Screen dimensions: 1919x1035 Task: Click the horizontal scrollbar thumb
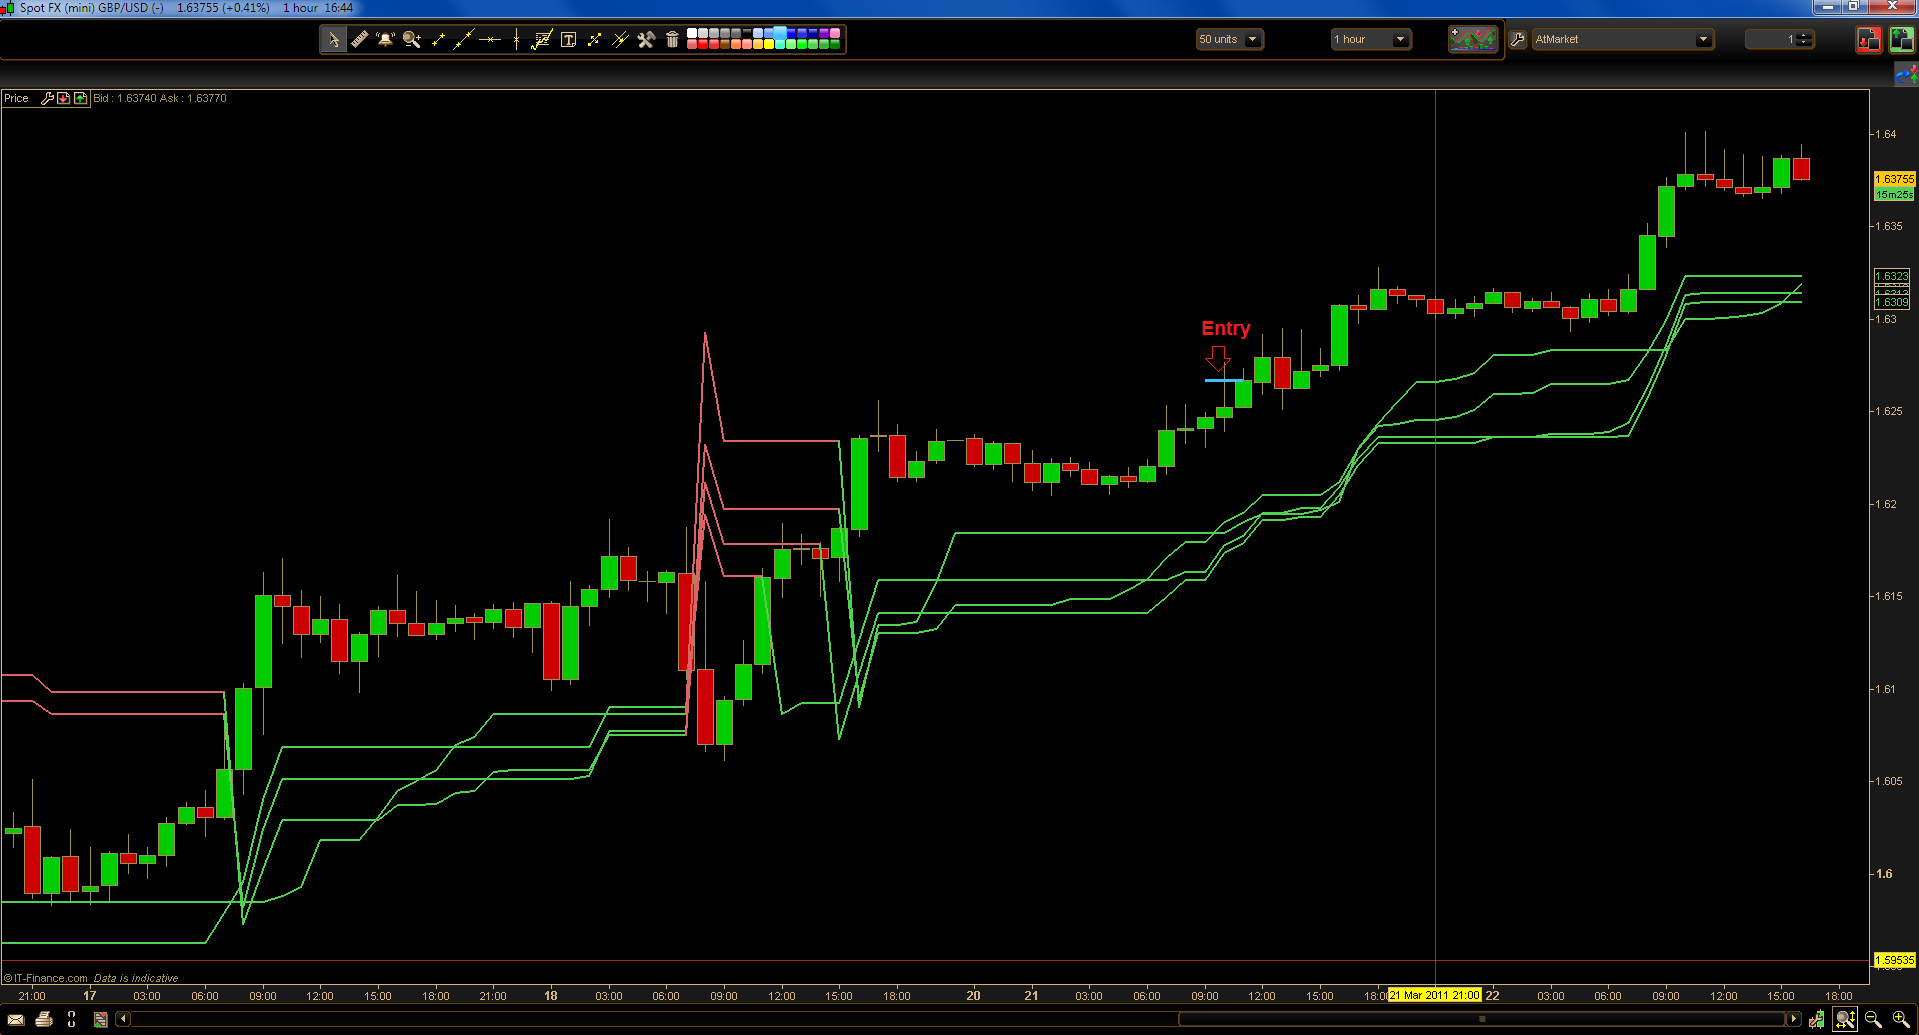tap(1481, 1019)
